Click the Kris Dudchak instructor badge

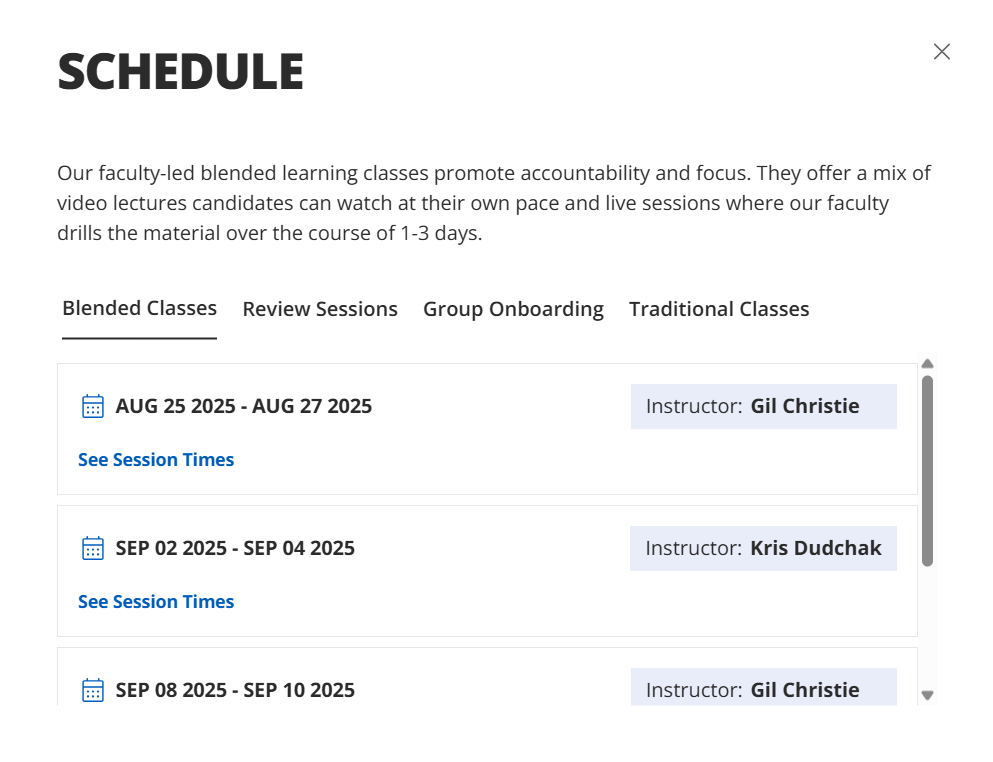763,548
